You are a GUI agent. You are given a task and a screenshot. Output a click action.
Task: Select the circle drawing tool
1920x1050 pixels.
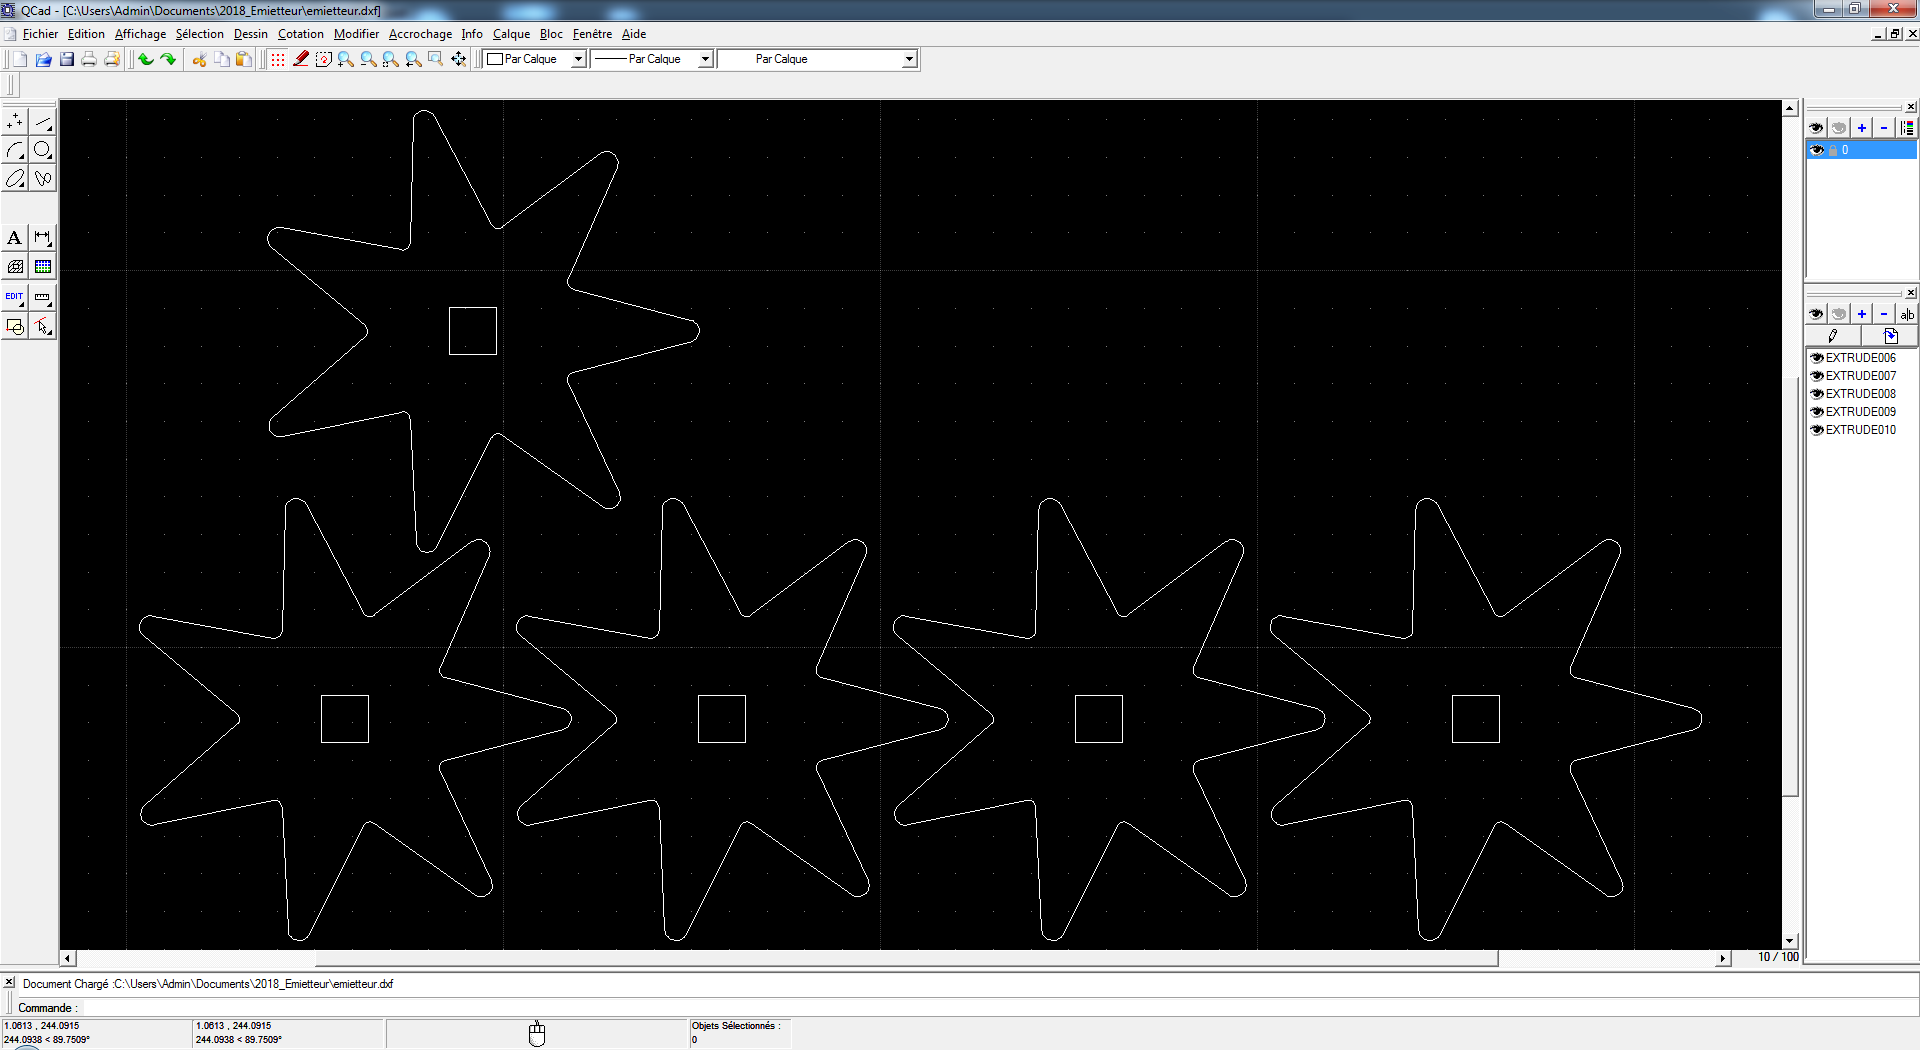coord(42,150)
